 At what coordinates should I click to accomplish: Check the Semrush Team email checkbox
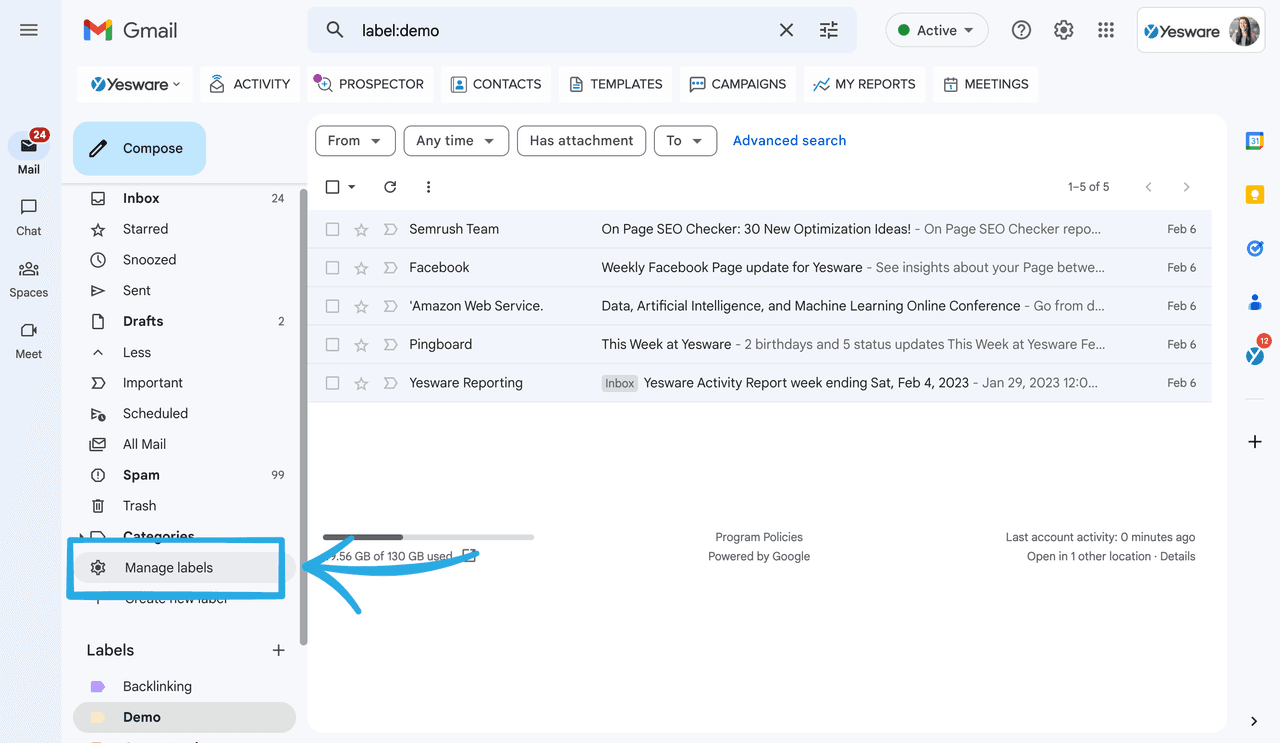[332, 229]
